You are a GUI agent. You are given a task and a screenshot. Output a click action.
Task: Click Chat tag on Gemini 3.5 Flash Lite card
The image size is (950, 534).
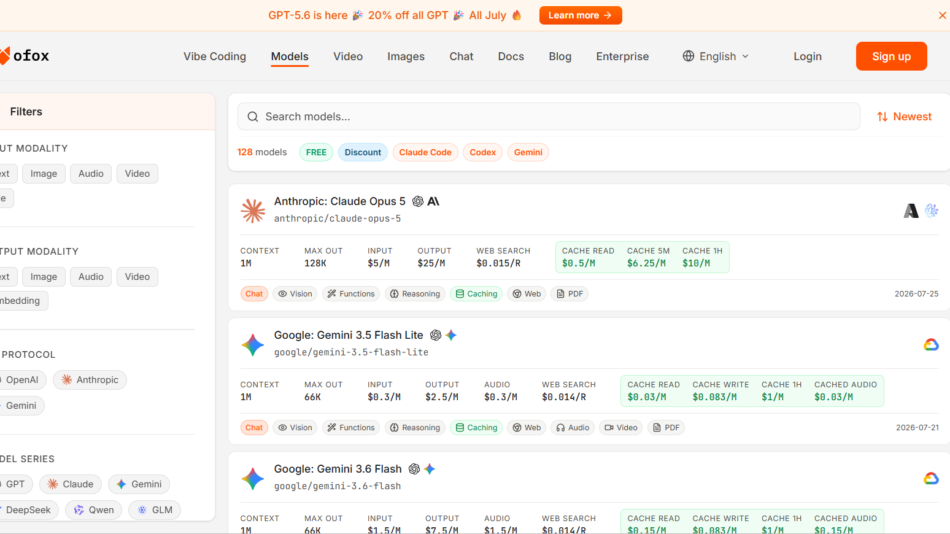pos(254,428)
